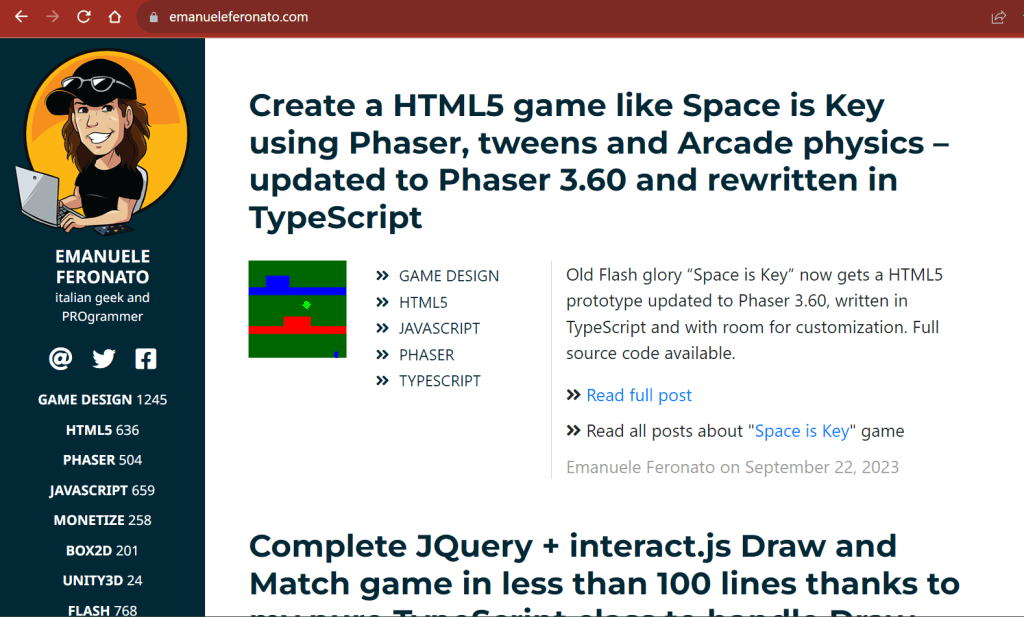Open the GAME DESIGN 1245 sidebar category
The width and height of the screenshot is (1024, 617).
[x=102, y=400]
